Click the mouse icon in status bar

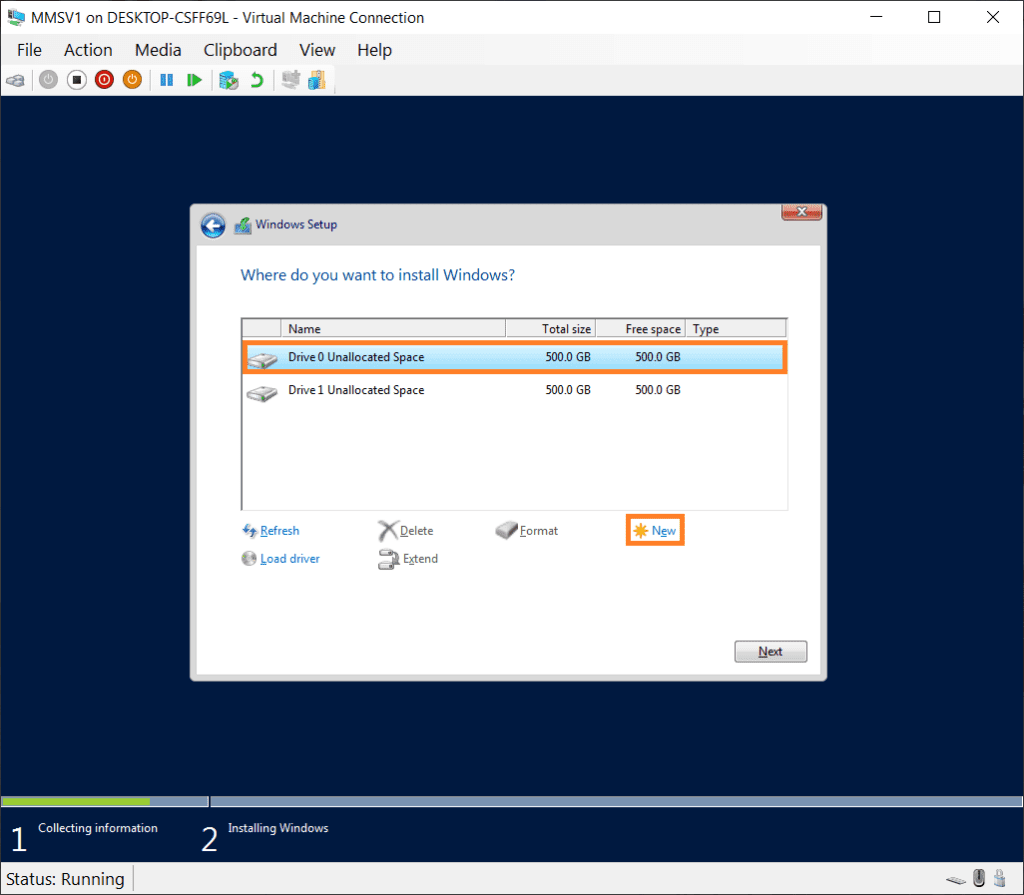pyautogui.click(x=978, y=877)
